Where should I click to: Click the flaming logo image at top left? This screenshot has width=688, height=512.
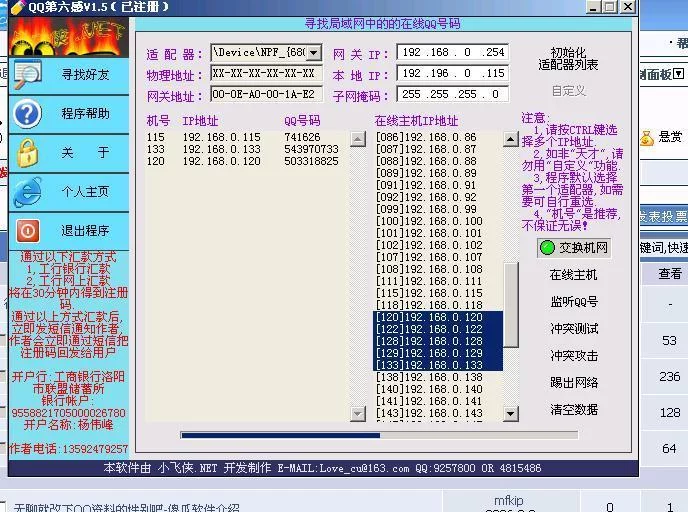click(68, 37)
